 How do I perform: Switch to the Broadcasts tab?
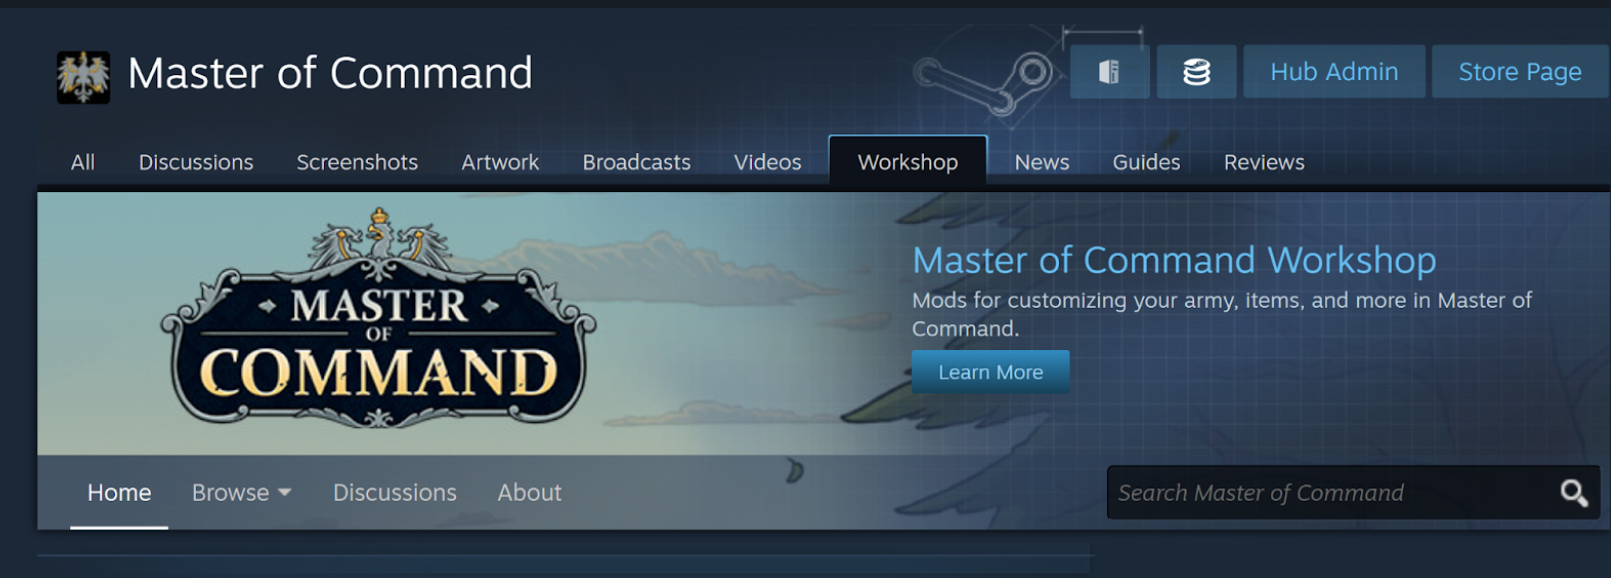[636, 162]
